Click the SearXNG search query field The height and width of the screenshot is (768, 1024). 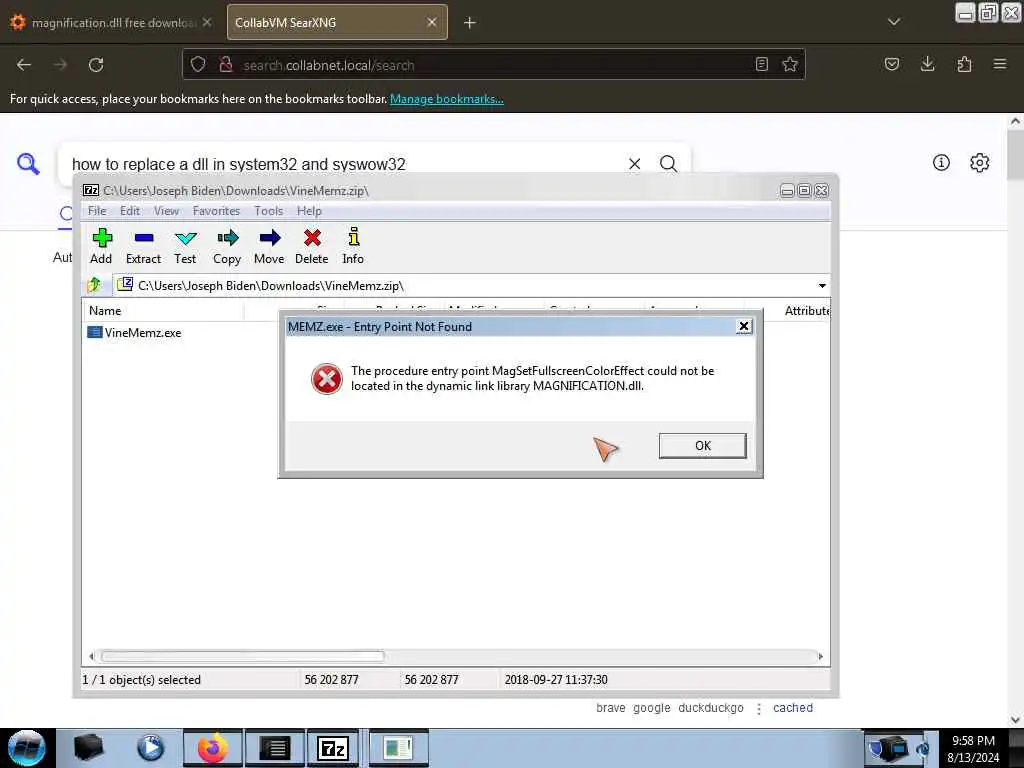click(346, 164)
